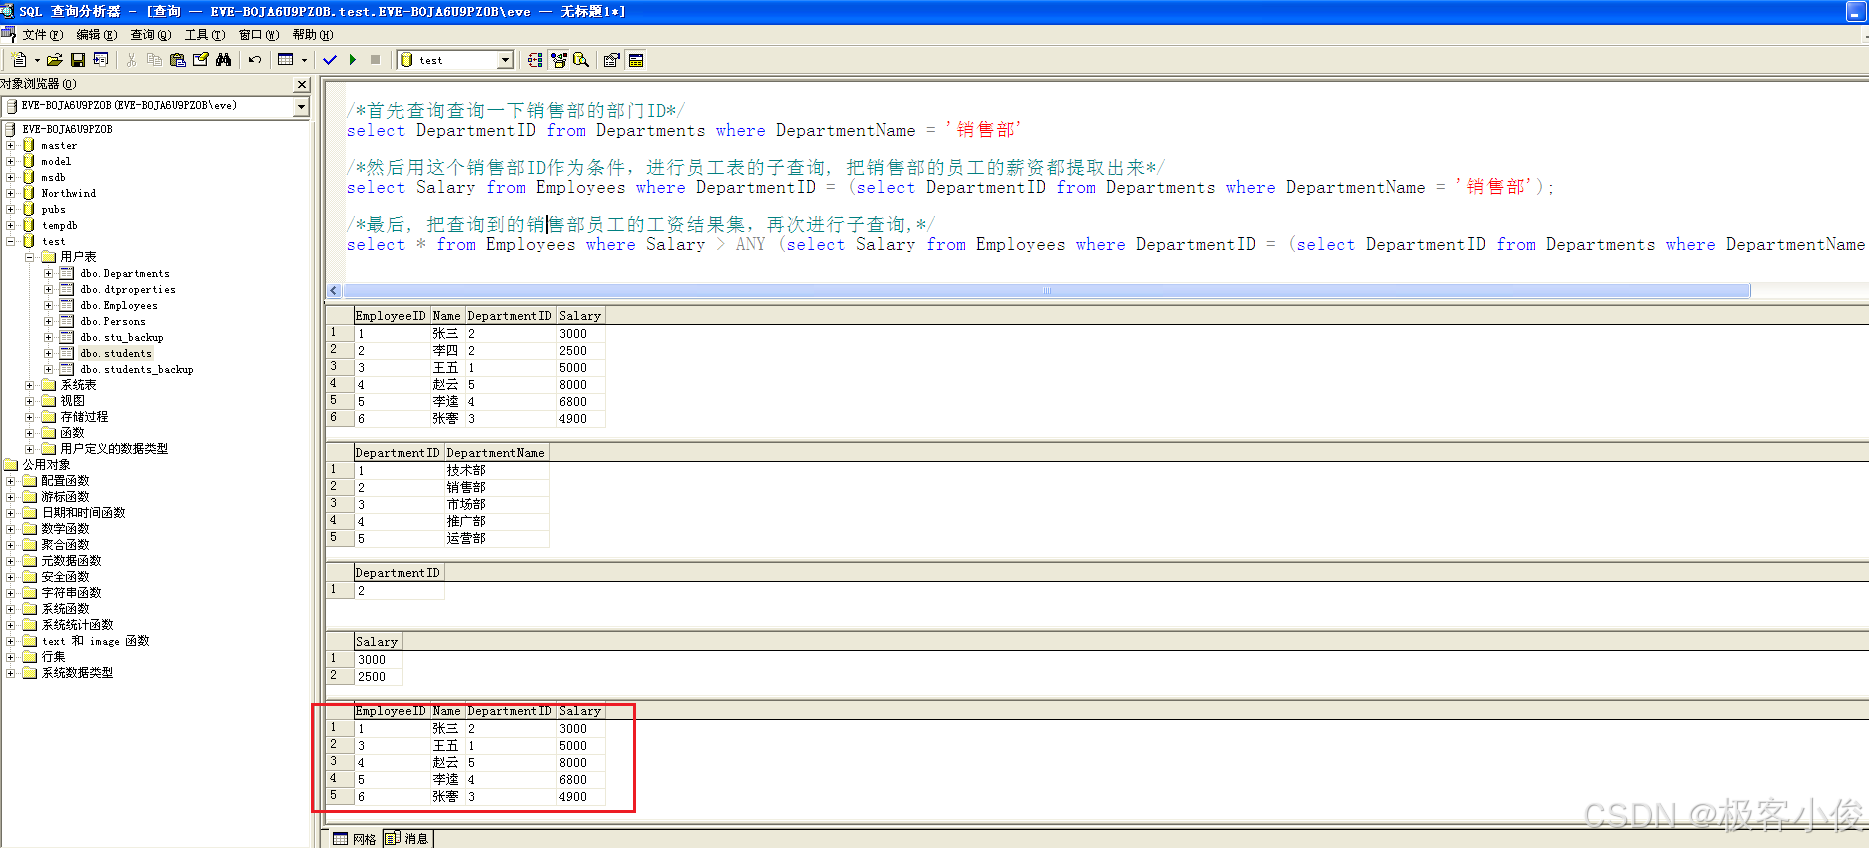The image size is (1869, 848).
Task: Click the Object Search magnifier icon
Action: pyautogui.click(x=581, y=60)
